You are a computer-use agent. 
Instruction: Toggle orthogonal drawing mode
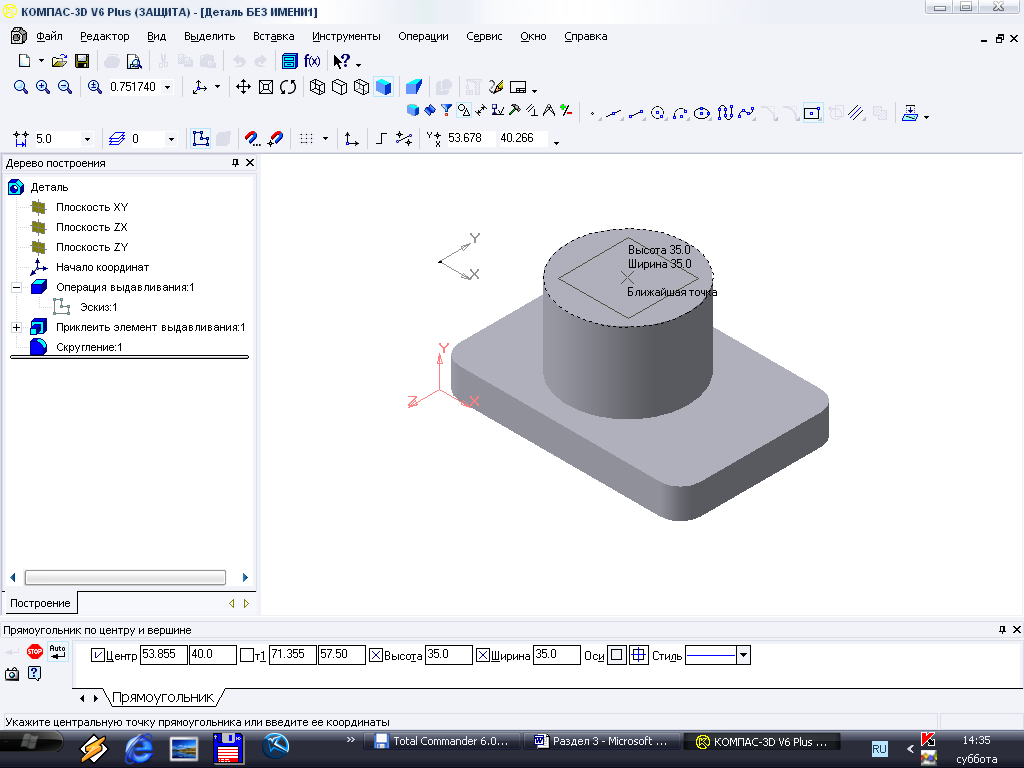tap(381, 138)
